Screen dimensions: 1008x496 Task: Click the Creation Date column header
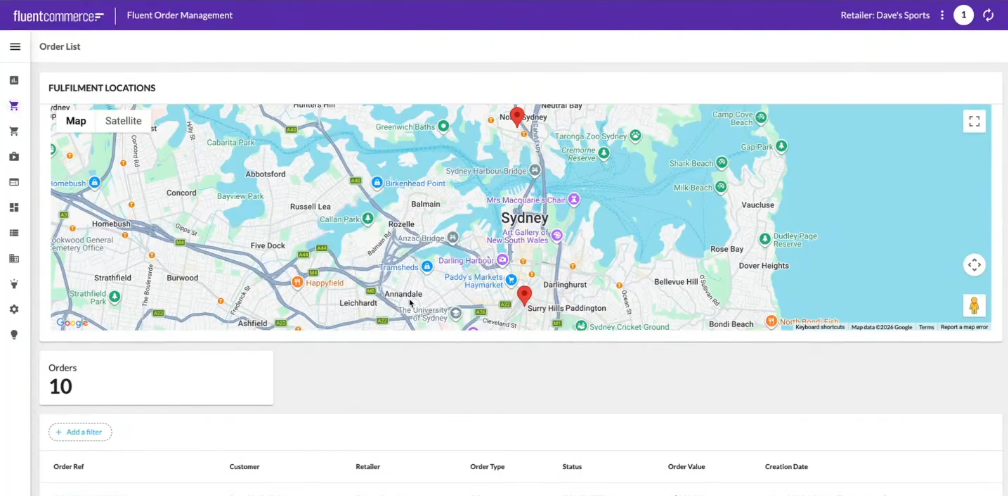tap(786, 466)
